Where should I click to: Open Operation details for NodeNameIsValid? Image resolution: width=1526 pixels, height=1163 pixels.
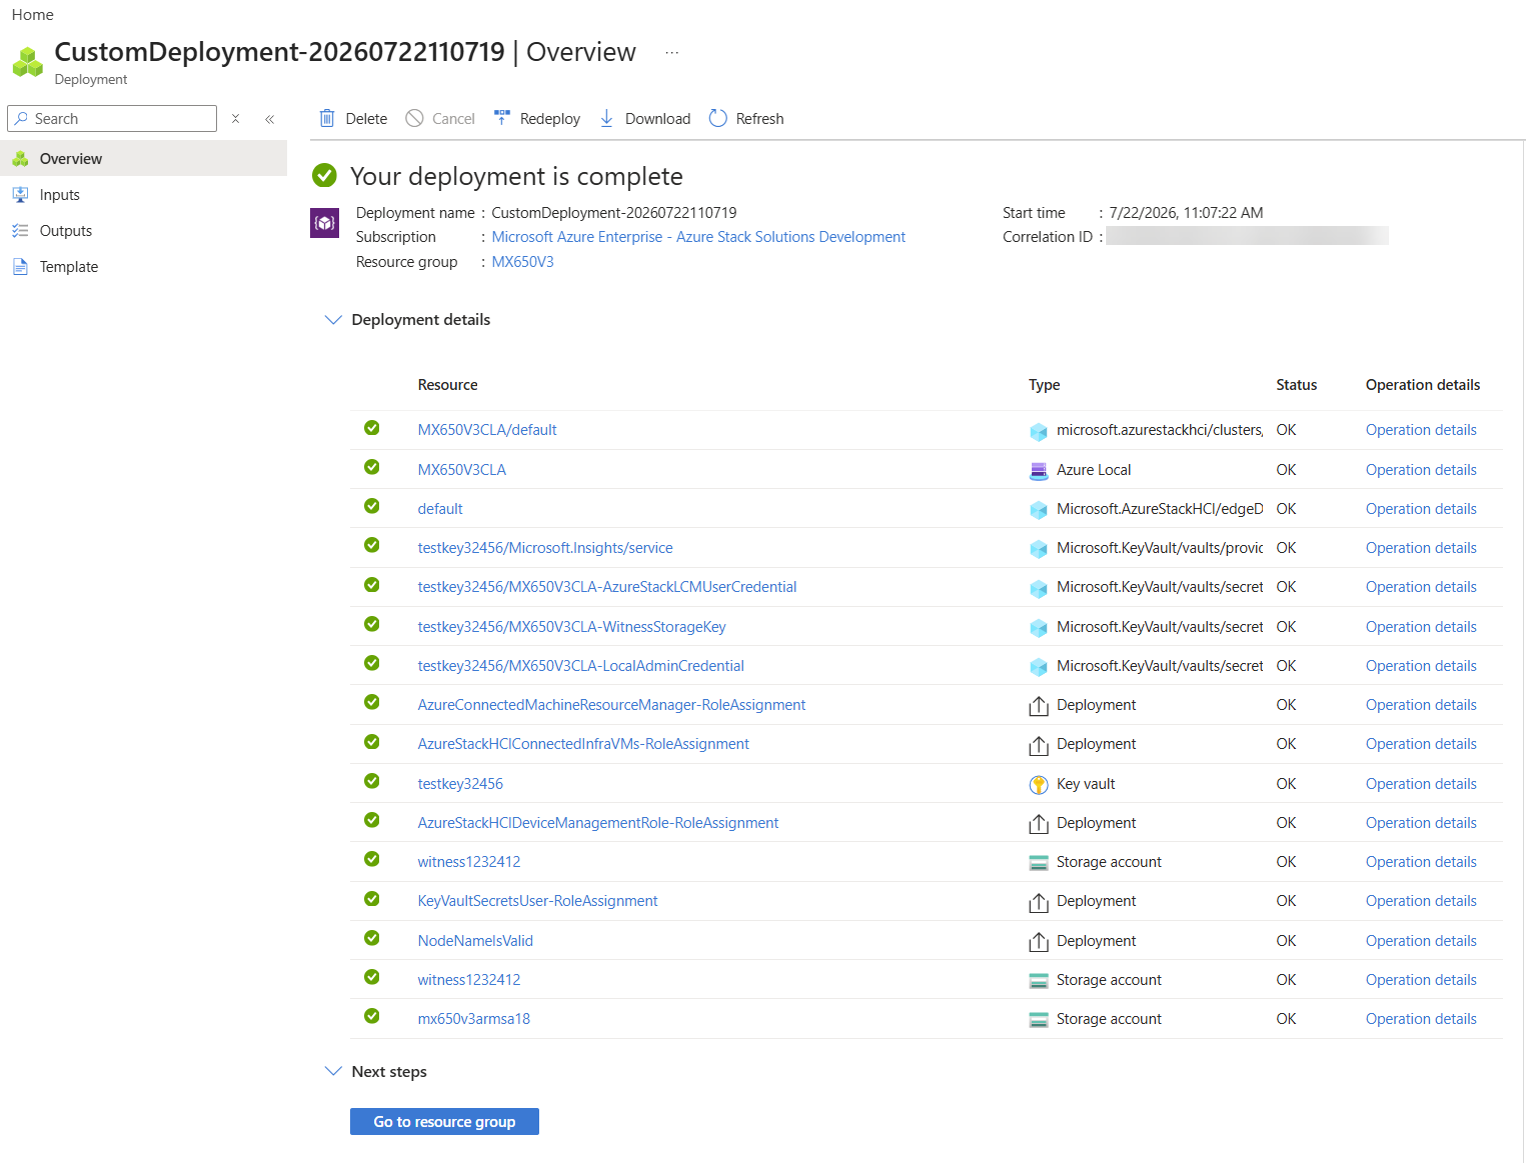click(1421, 941)
